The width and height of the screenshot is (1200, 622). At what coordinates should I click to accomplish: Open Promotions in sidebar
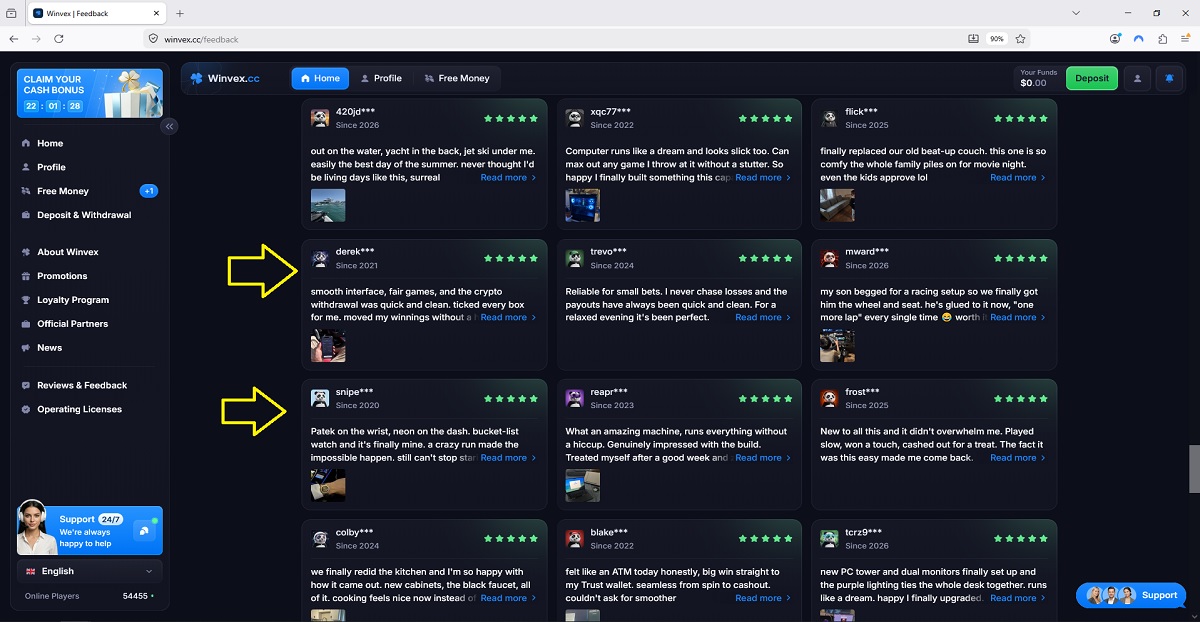(x=62, y=276)
